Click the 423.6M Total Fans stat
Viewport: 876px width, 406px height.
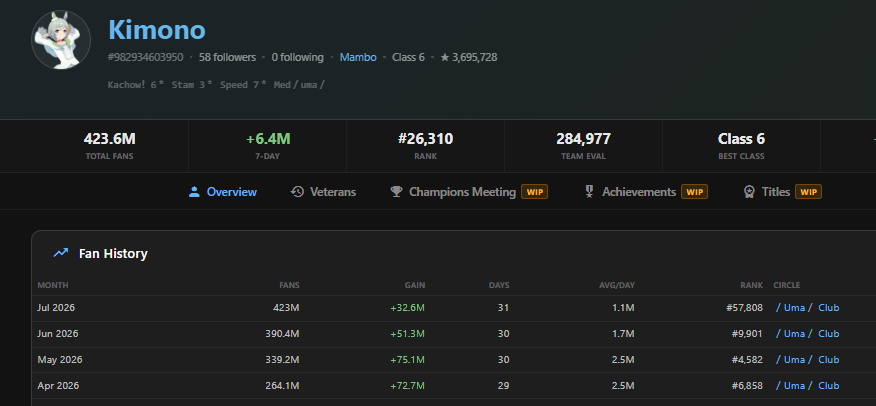tap(110, 146)
